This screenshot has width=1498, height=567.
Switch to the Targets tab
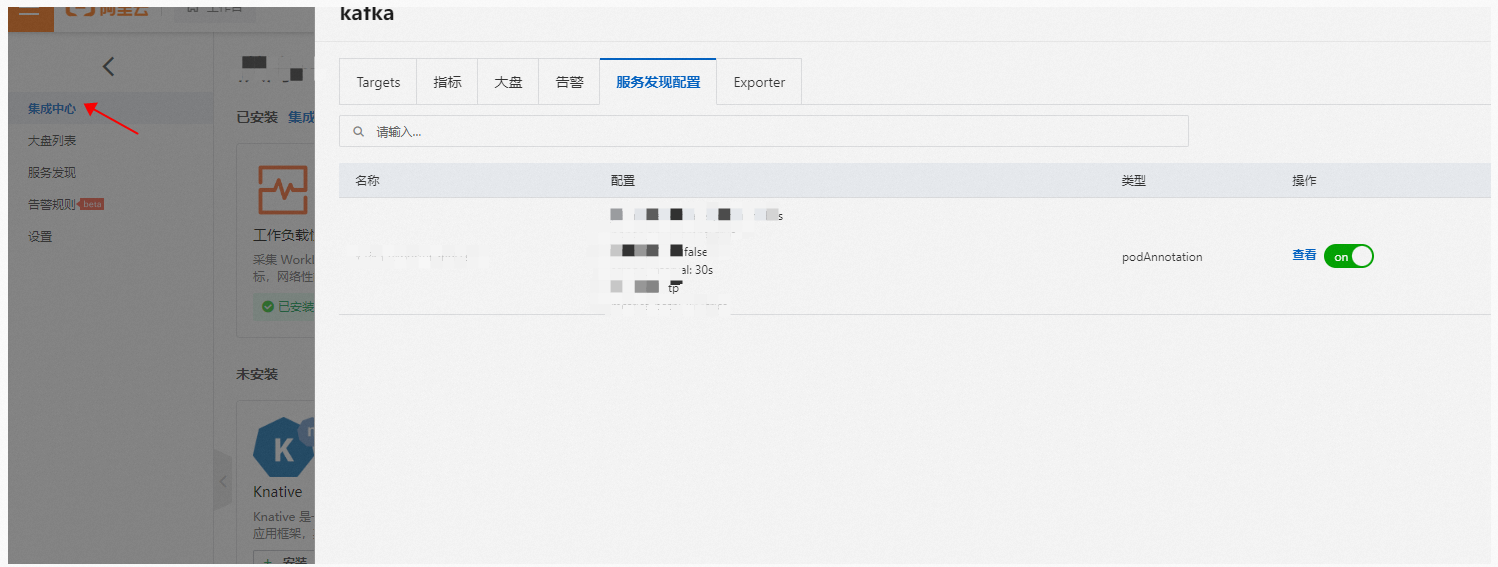[x=378, y=82]
